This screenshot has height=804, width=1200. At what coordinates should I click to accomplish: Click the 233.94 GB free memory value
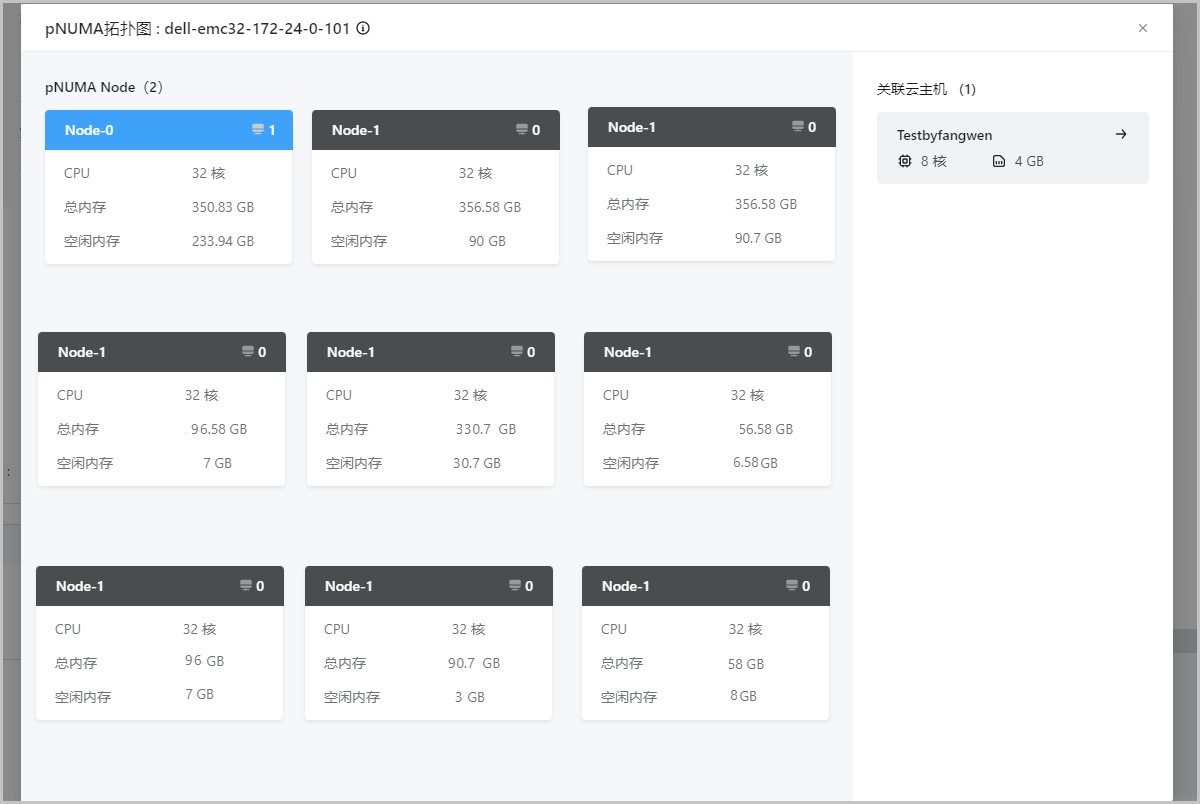[222, 241]
